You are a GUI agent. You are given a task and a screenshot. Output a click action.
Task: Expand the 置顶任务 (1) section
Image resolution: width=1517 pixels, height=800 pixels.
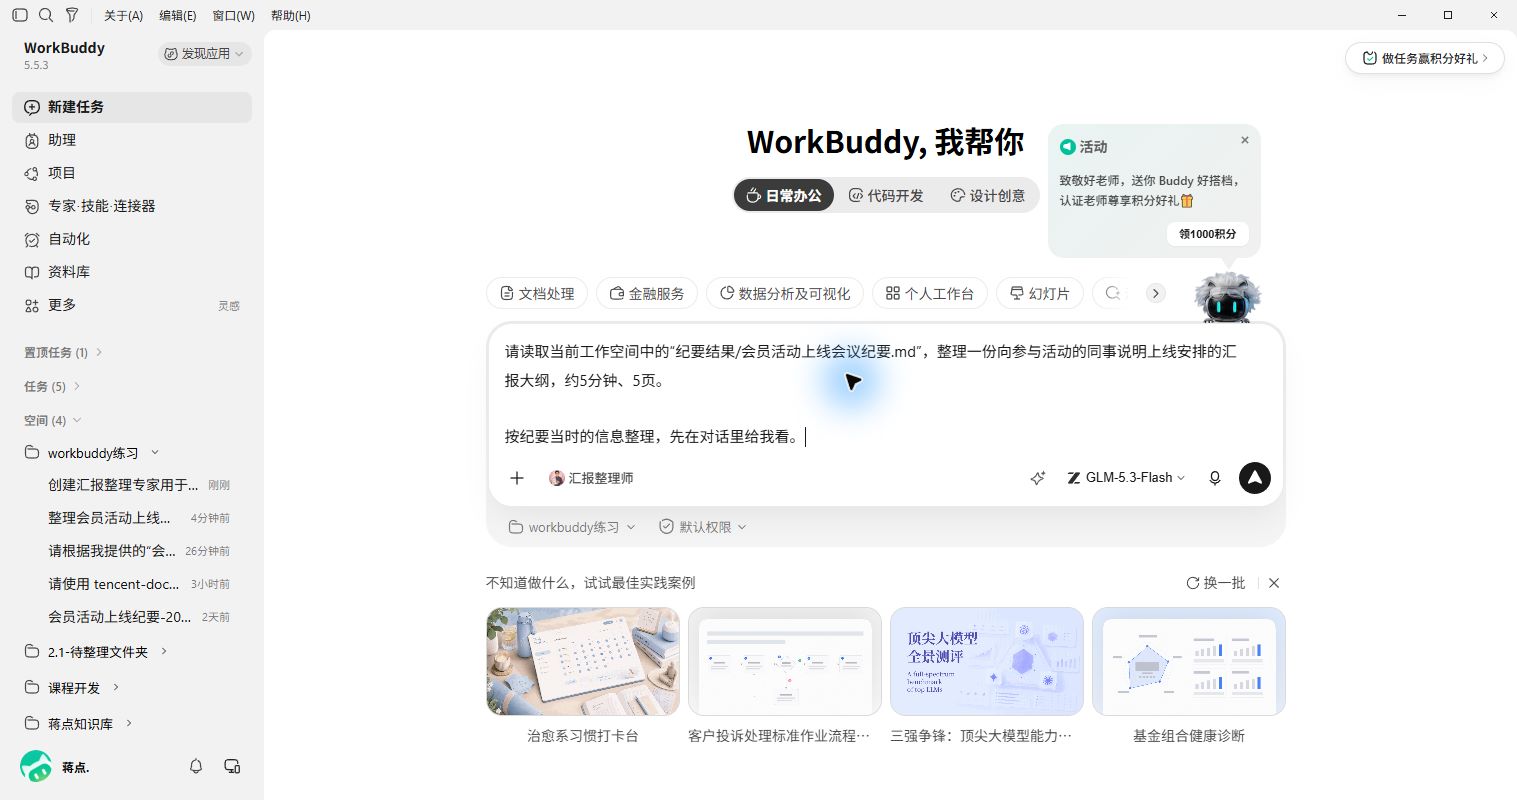tap(63, 352)
